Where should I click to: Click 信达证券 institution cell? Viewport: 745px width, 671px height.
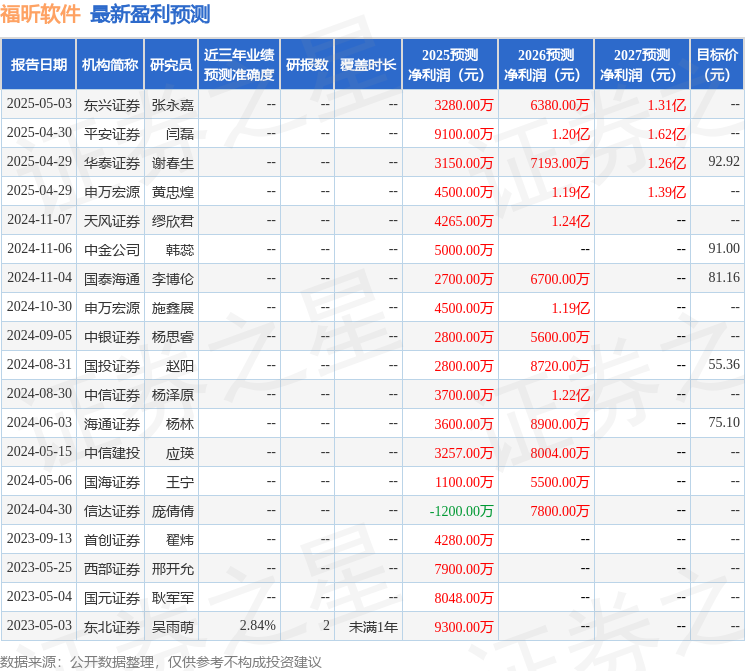click(112, 511)
